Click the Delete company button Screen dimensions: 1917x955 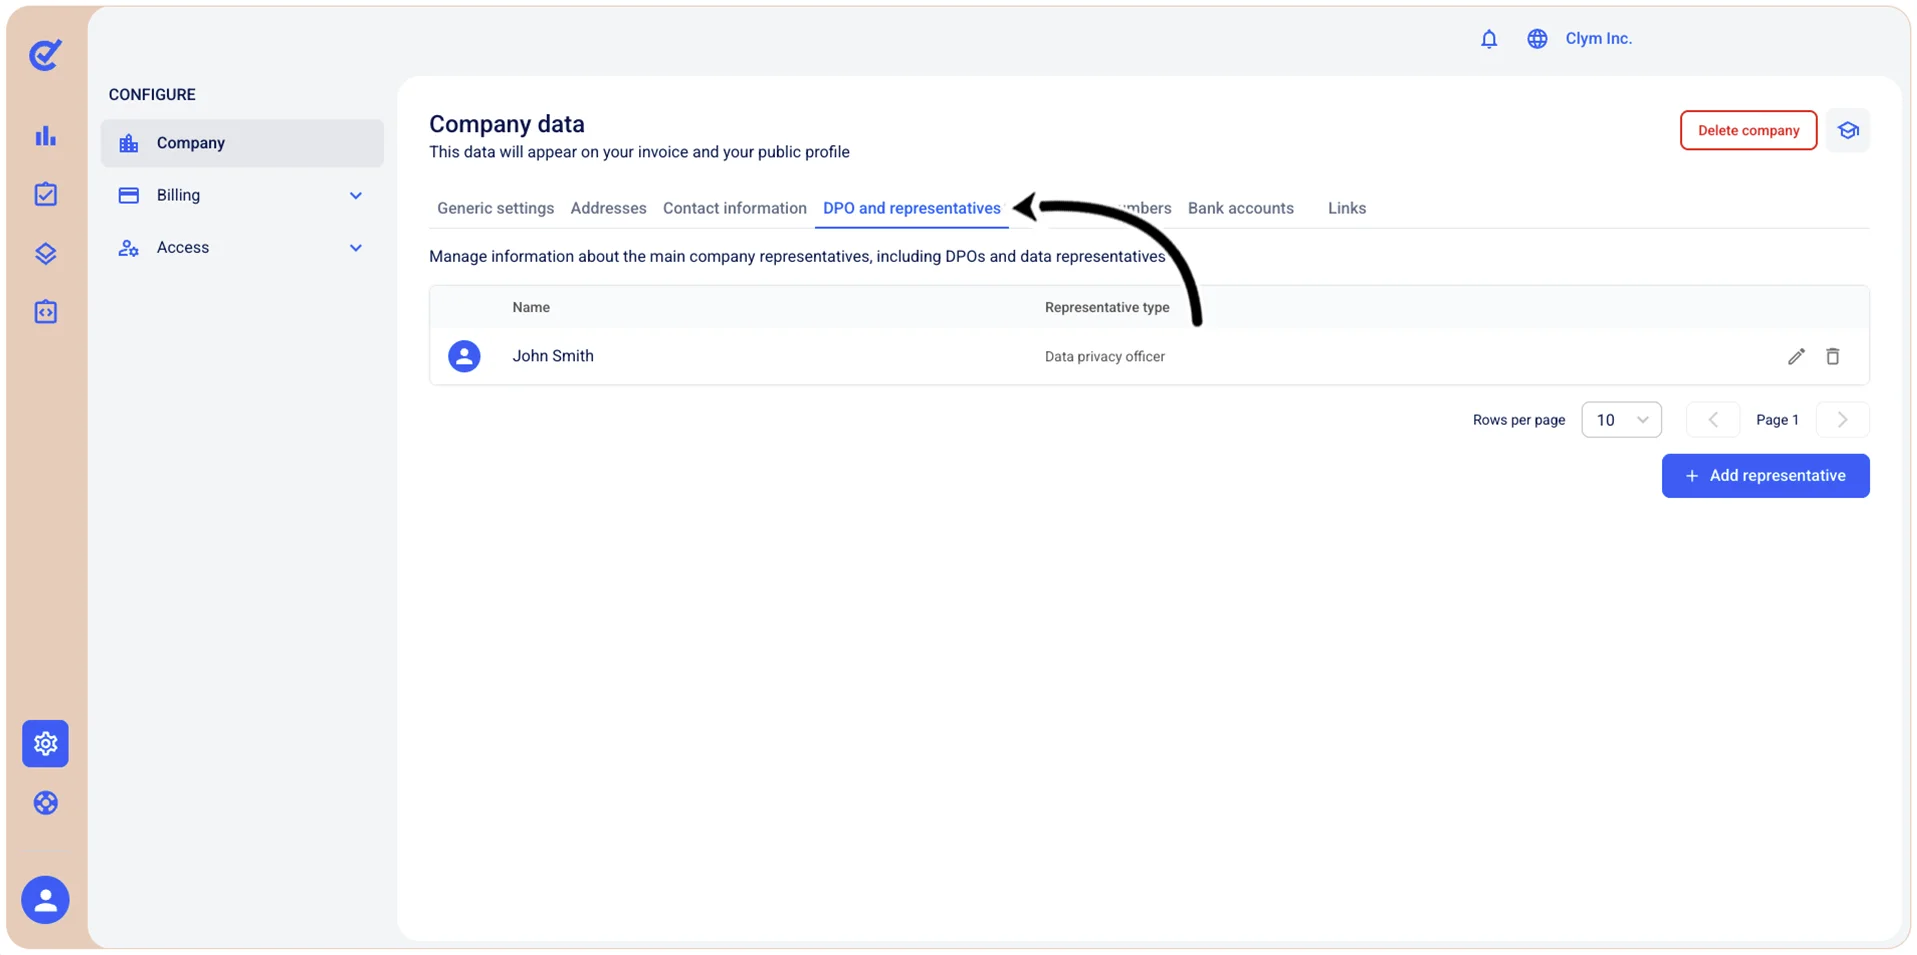1748,130
